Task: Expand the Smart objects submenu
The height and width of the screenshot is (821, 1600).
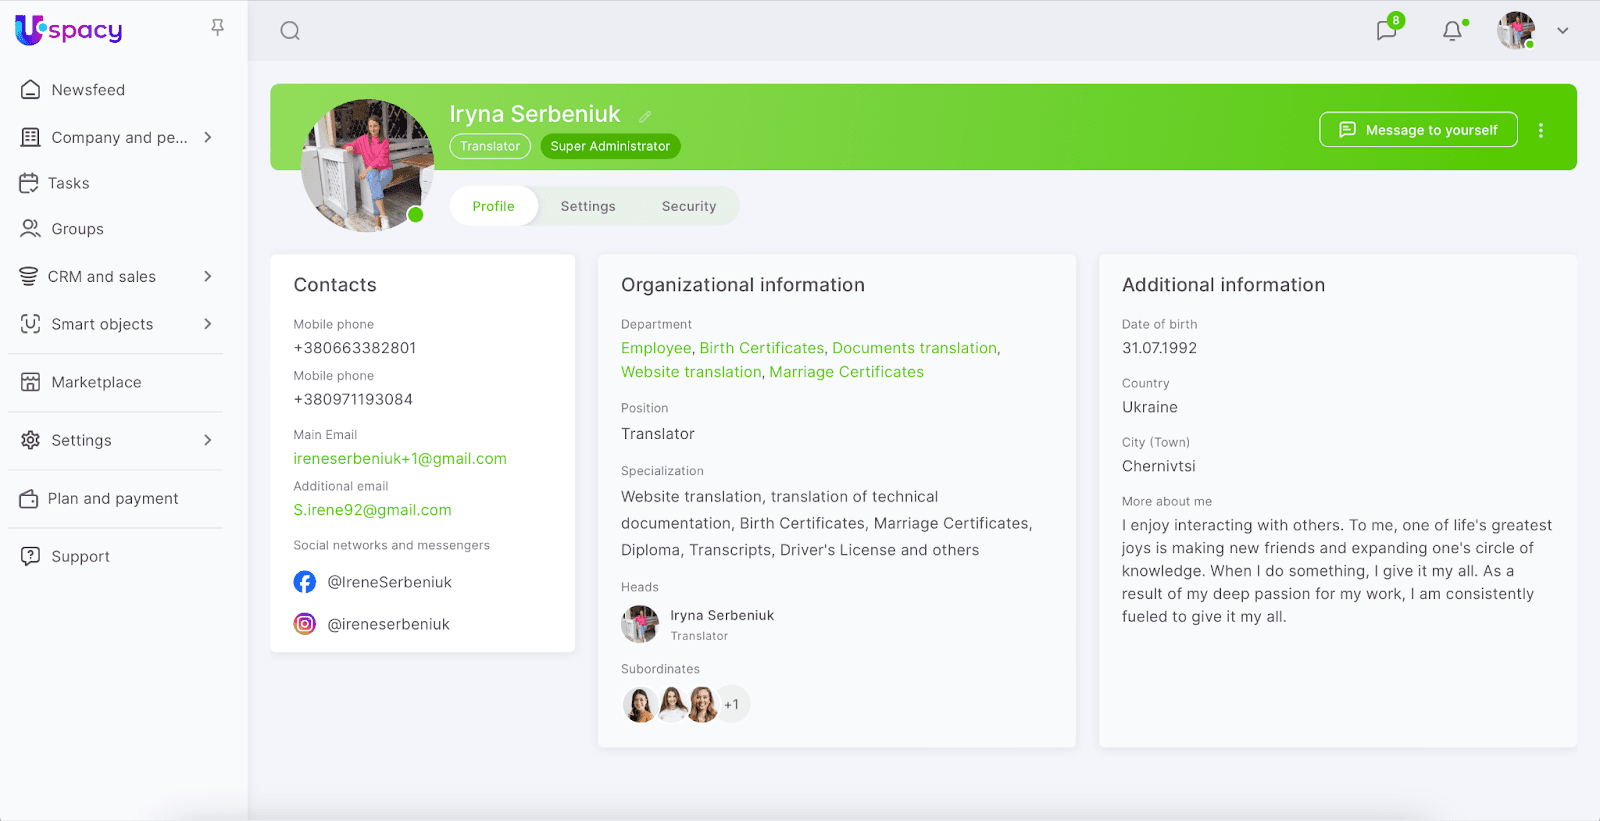Action: click(208, 324)
